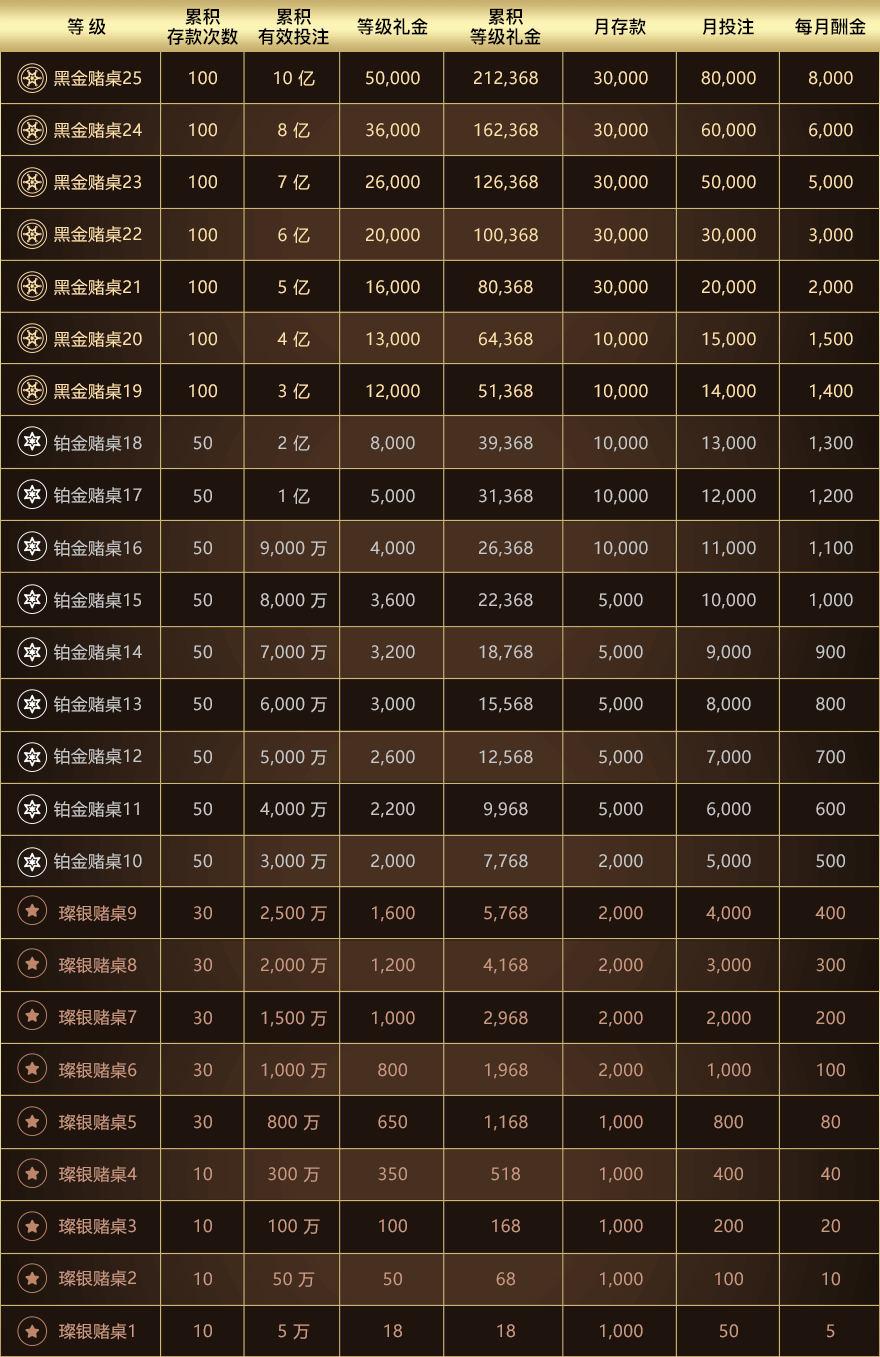Click the 累积存款次数 column header
Image resolution: width=880 pixels, height=1357 pixels.
tap(202, 27)
